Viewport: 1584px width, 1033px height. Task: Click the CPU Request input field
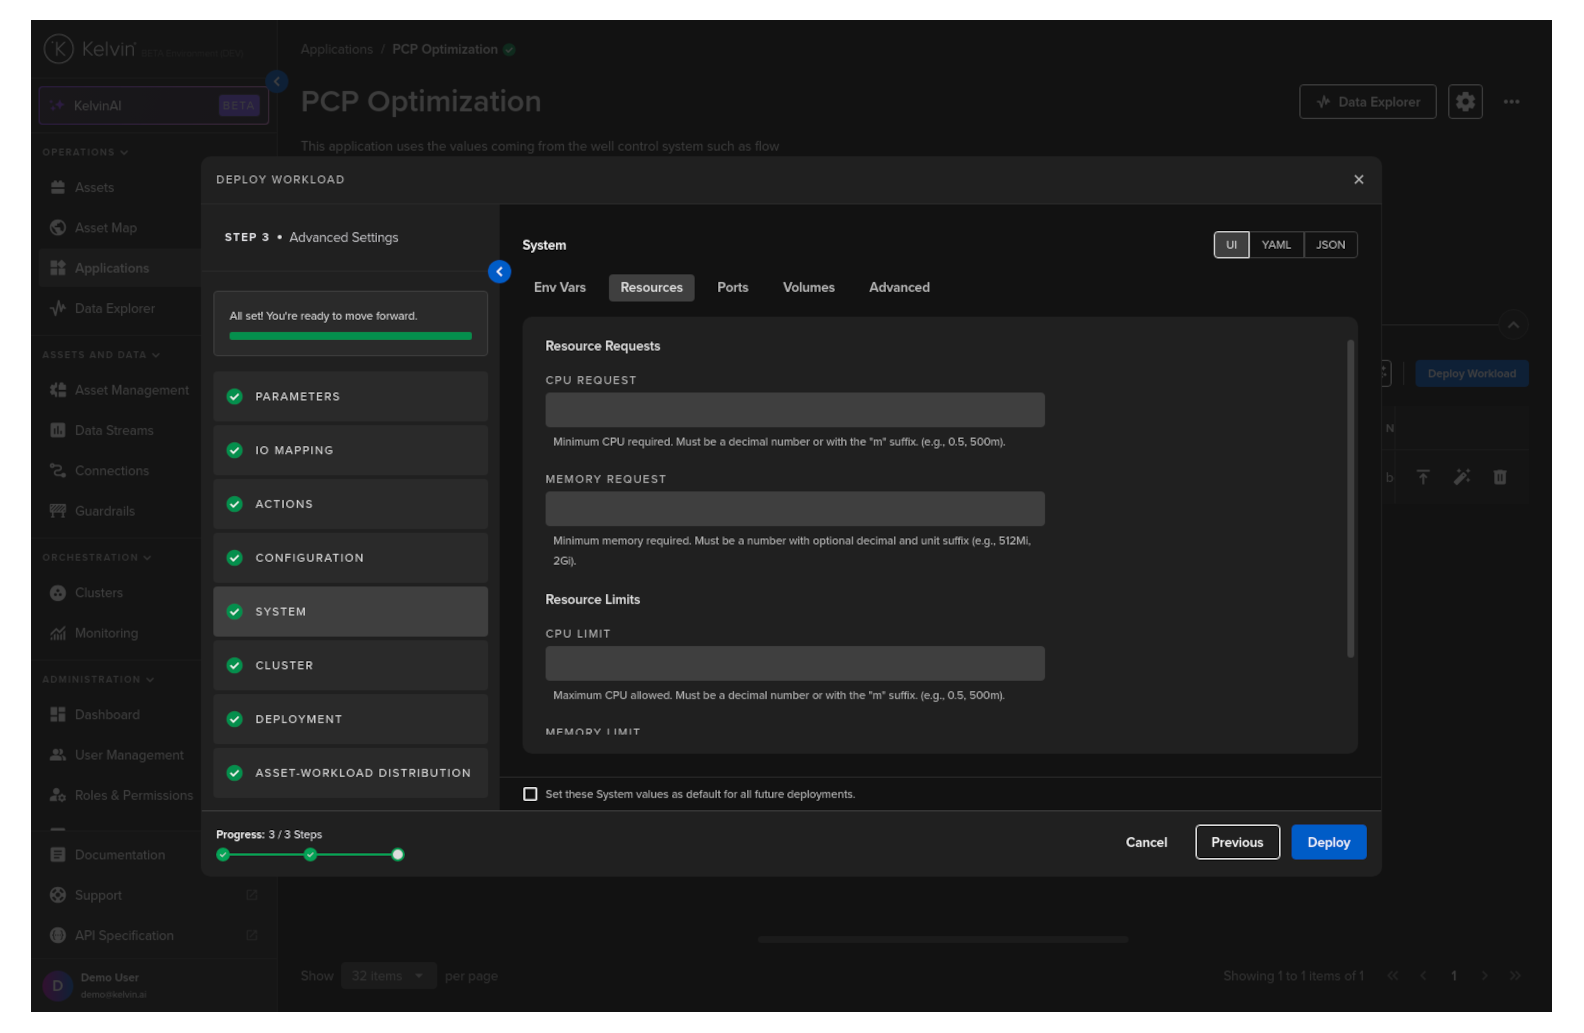794,410
